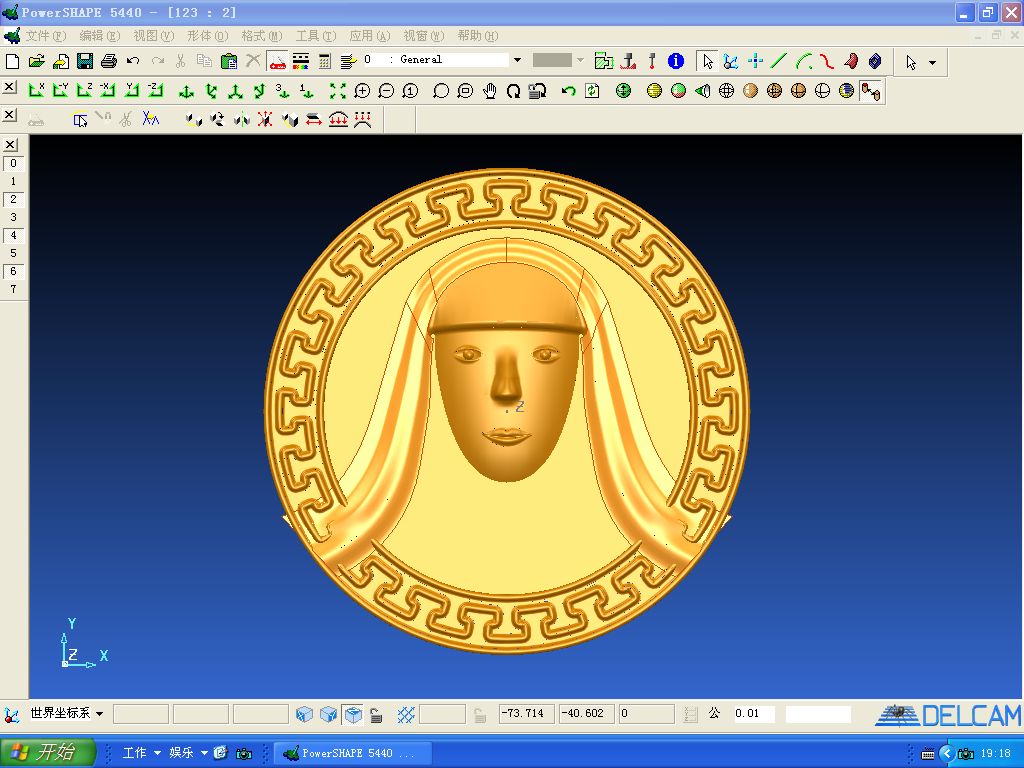Screen dimensions: 1024x768
Task: Toggle the highlighted third cube plane button
Action: pos(353,714)
